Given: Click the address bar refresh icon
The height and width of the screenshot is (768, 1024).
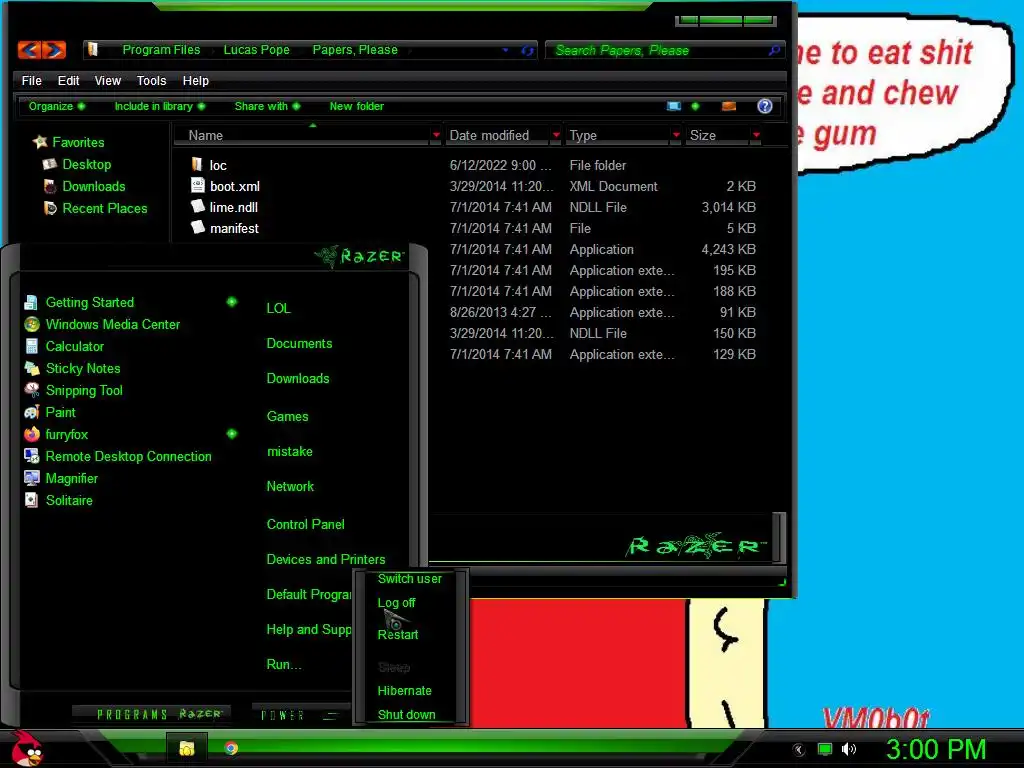Looking at the screenshot, I should point(527,50).
